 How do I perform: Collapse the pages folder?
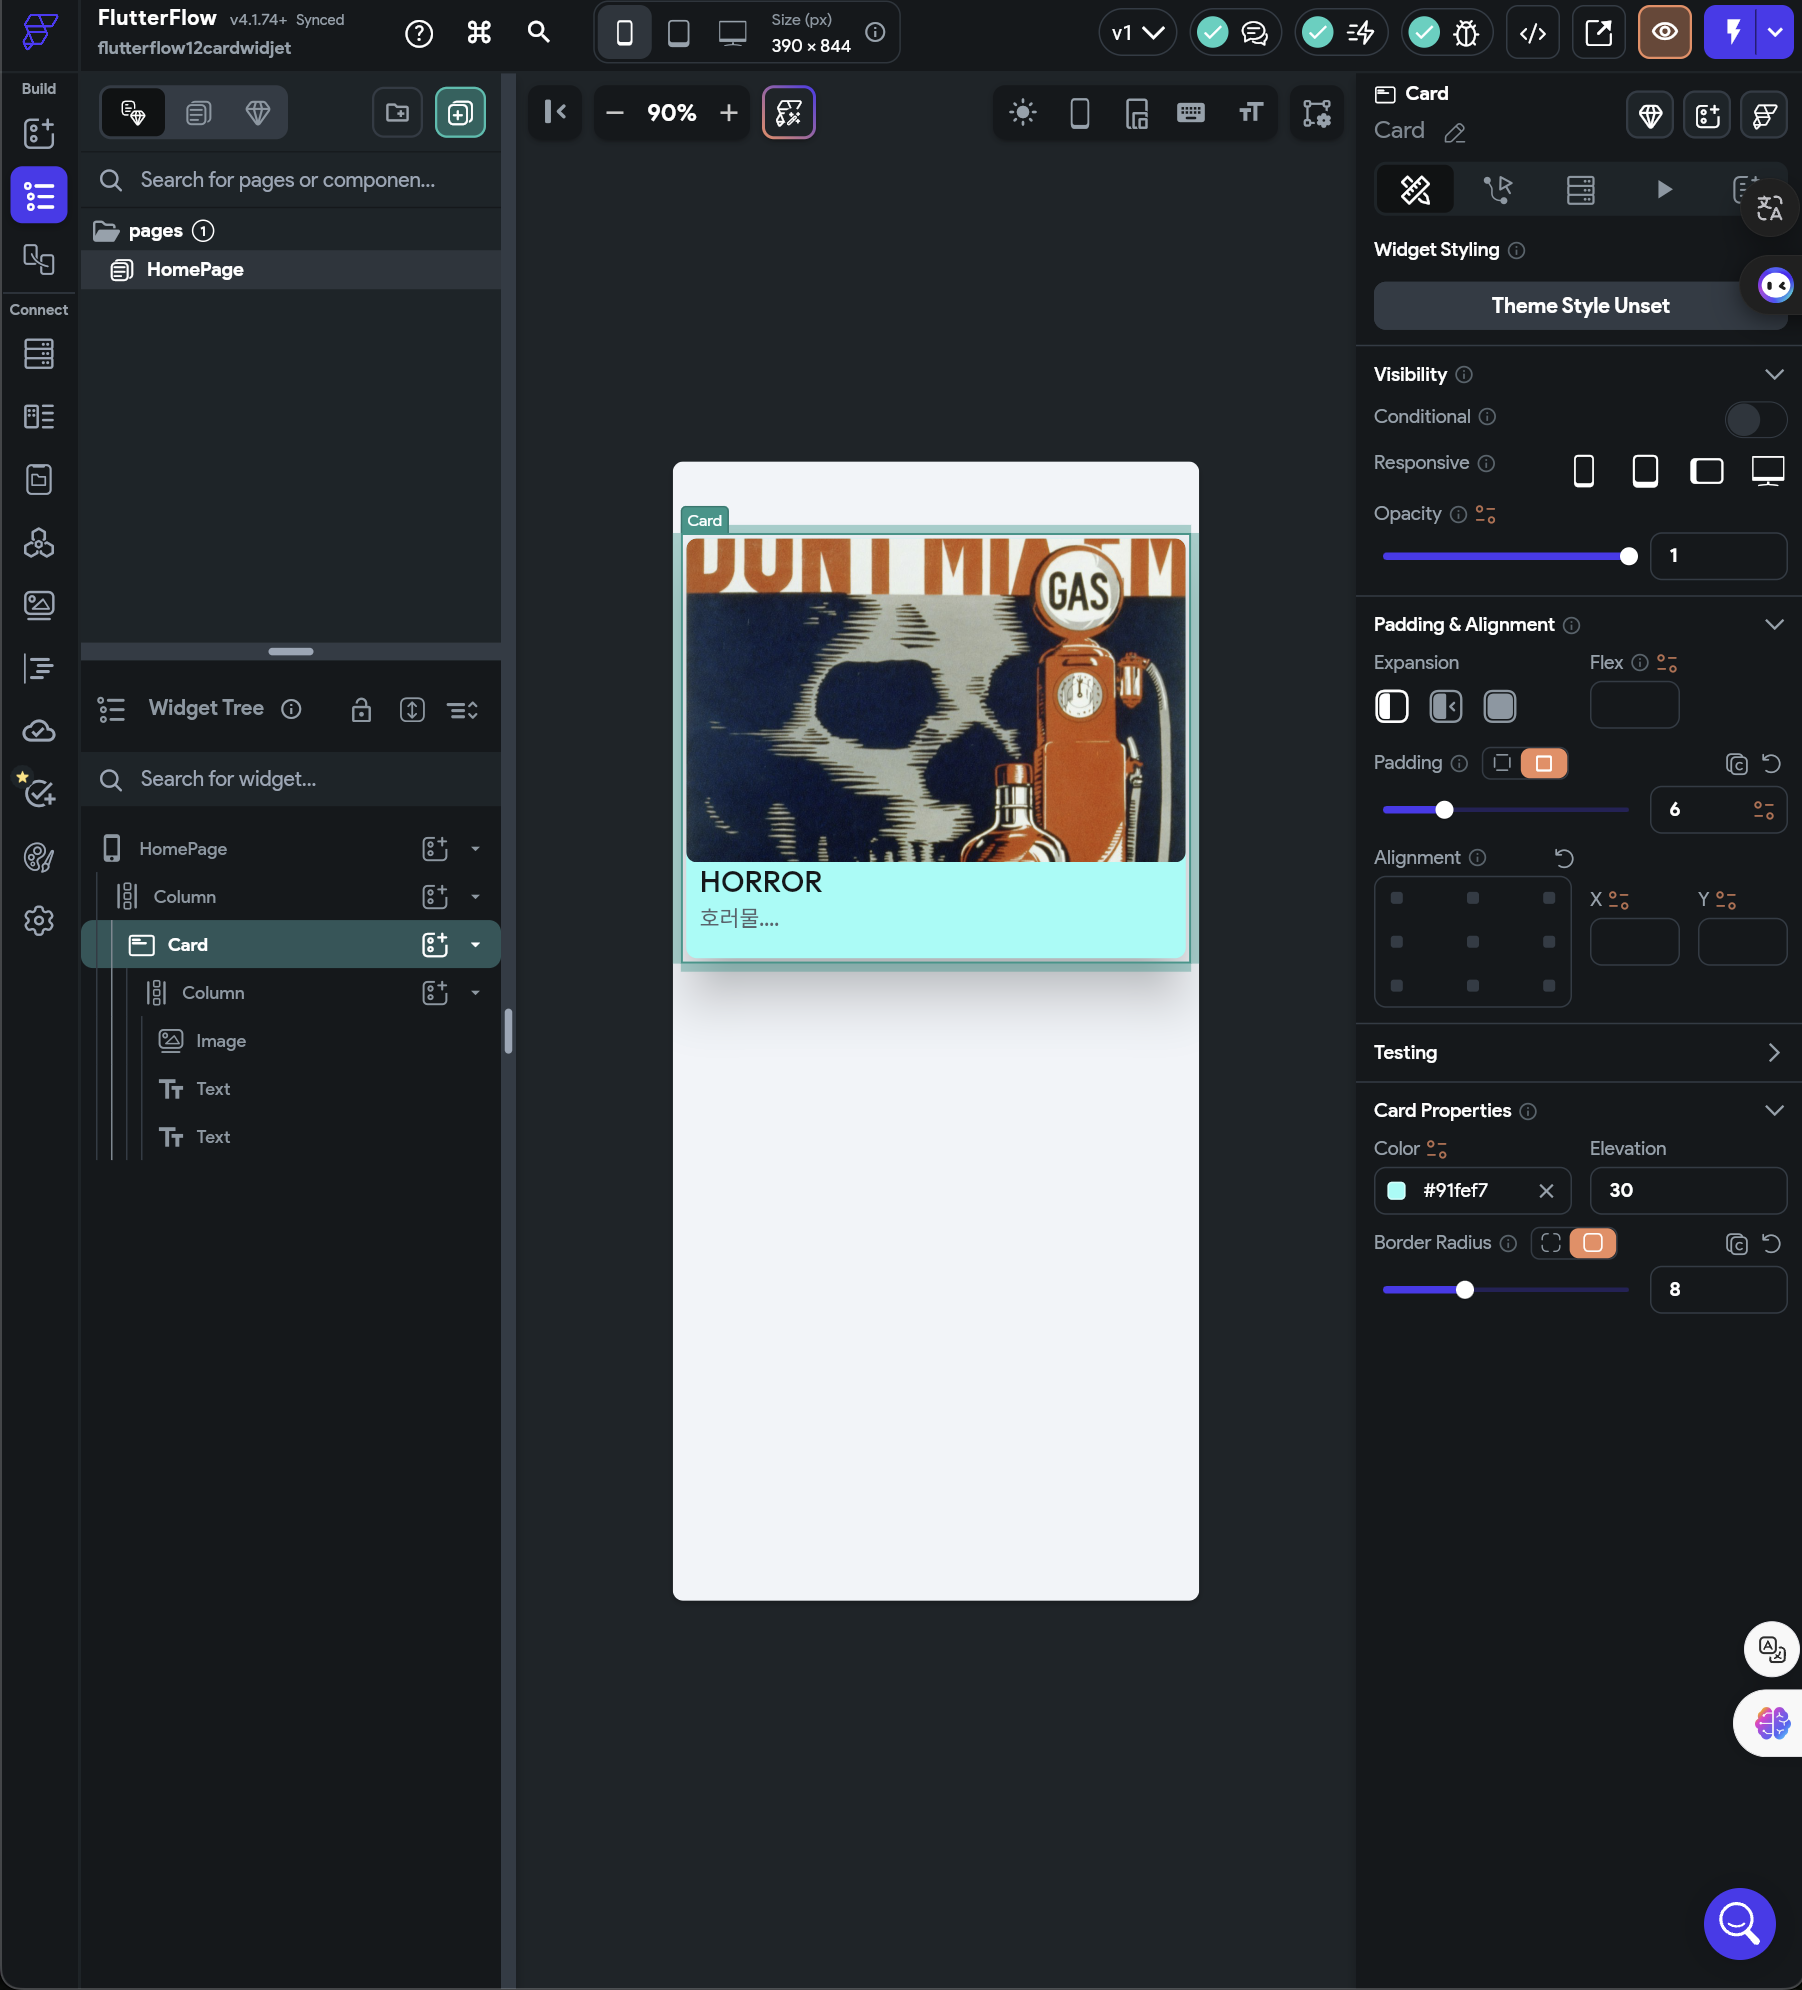[106, 232]
